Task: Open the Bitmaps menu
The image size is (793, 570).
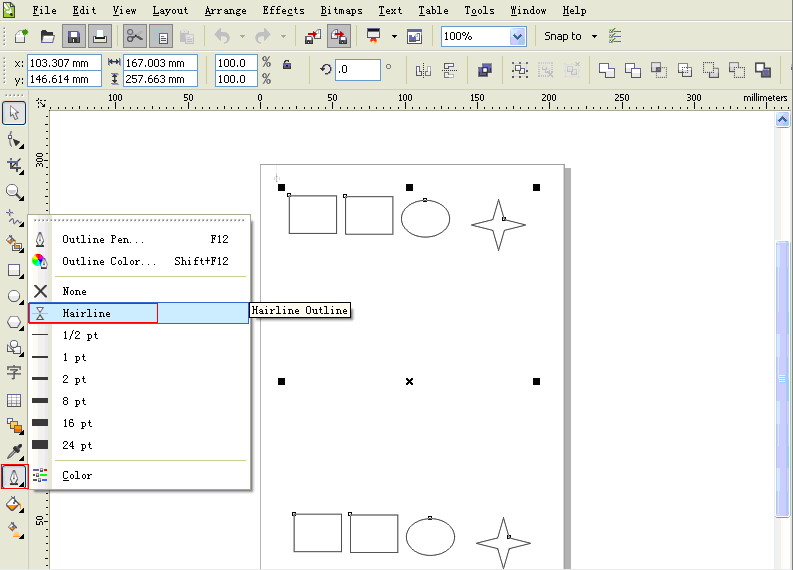Action: pos(341,10)
